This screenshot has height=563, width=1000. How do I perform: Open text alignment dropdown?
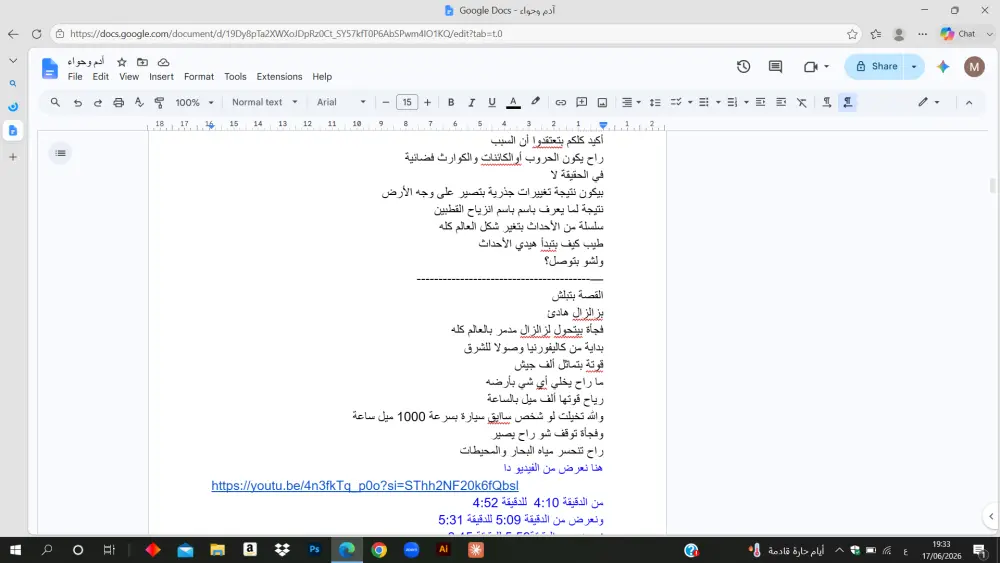click(x=631, y=102)
